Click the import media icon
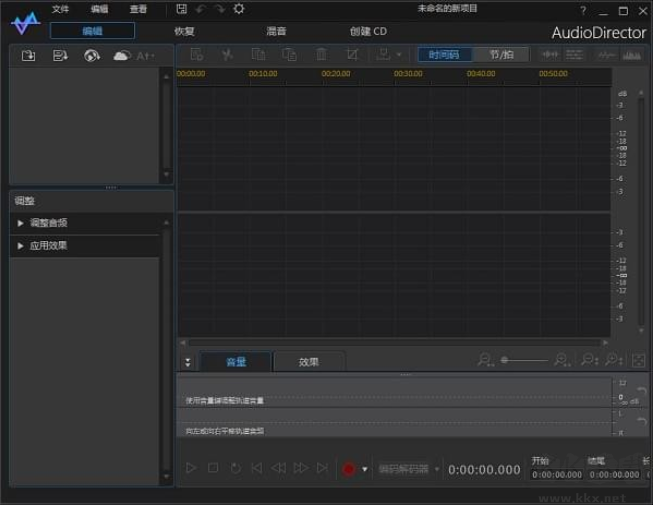The height and width of the screenshot is (505, 653). point(28,55)
